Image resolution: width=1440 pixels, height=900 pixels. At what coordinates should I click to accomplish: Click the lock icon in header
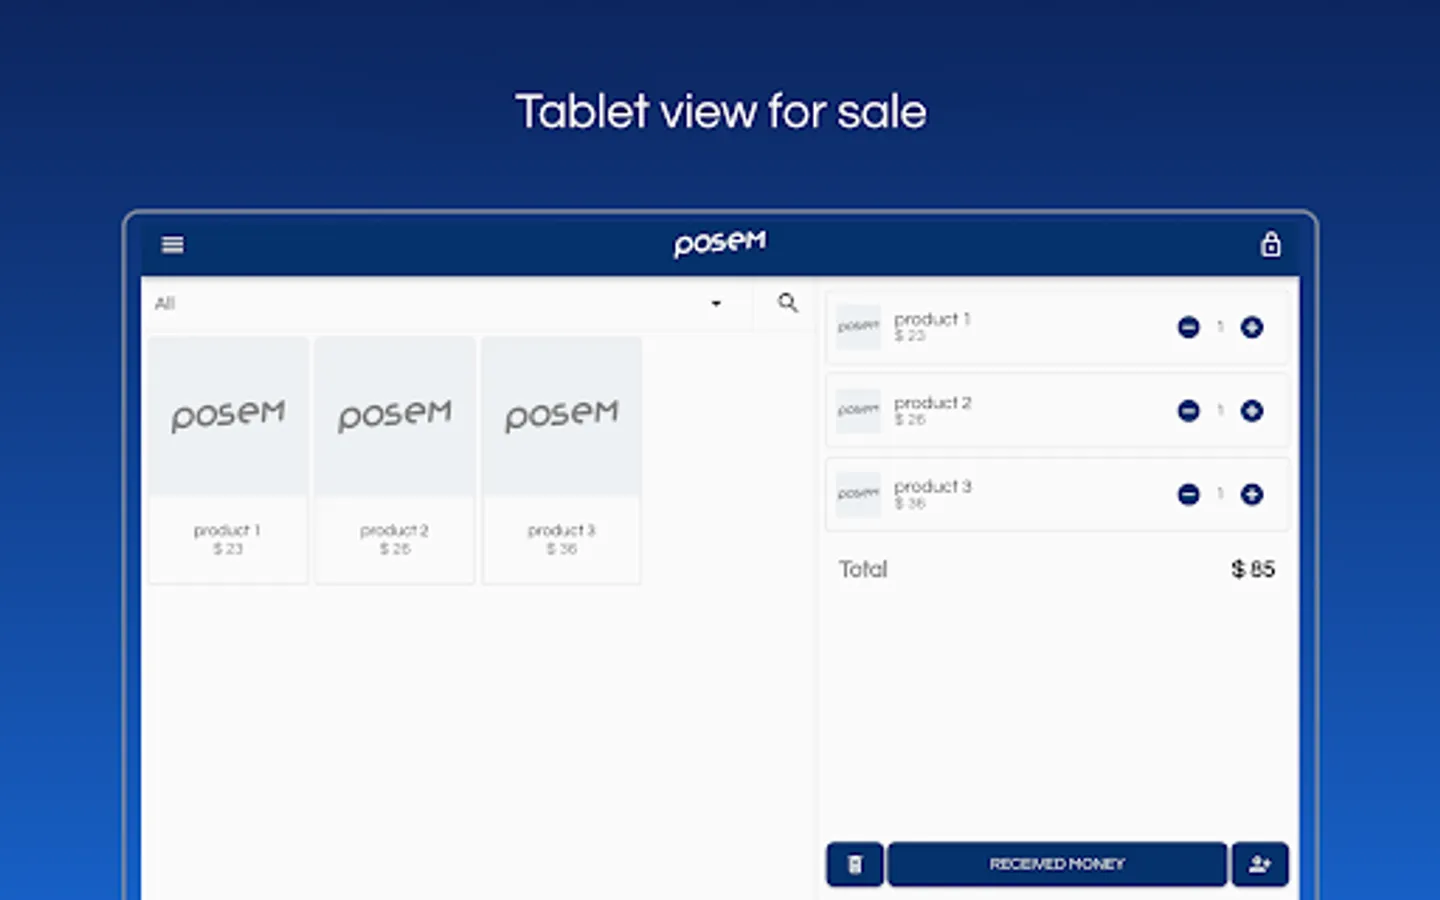click(x=1270, y=245)
